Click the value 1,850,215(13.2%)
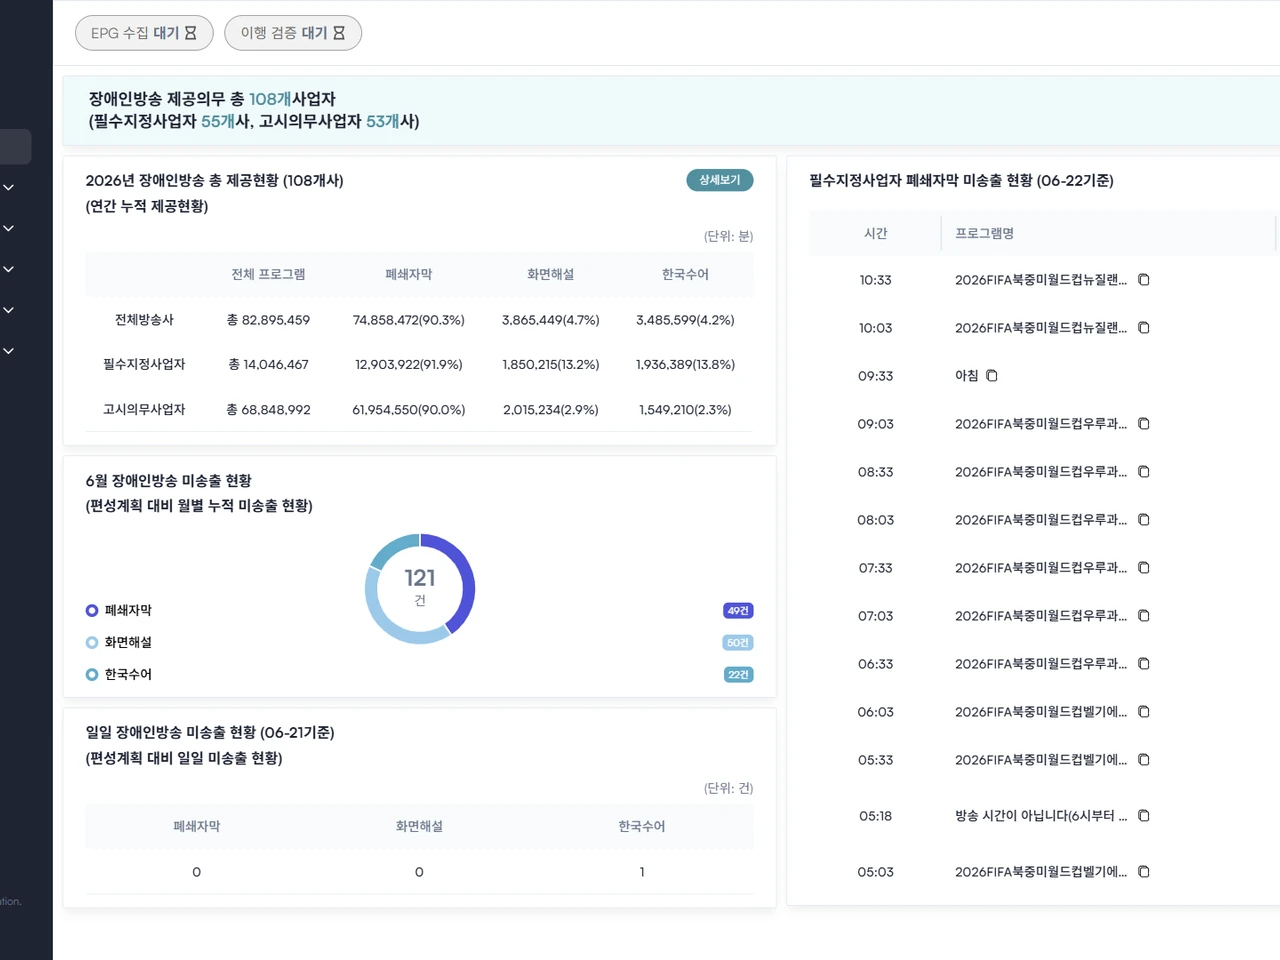 [x=551, y=364]
